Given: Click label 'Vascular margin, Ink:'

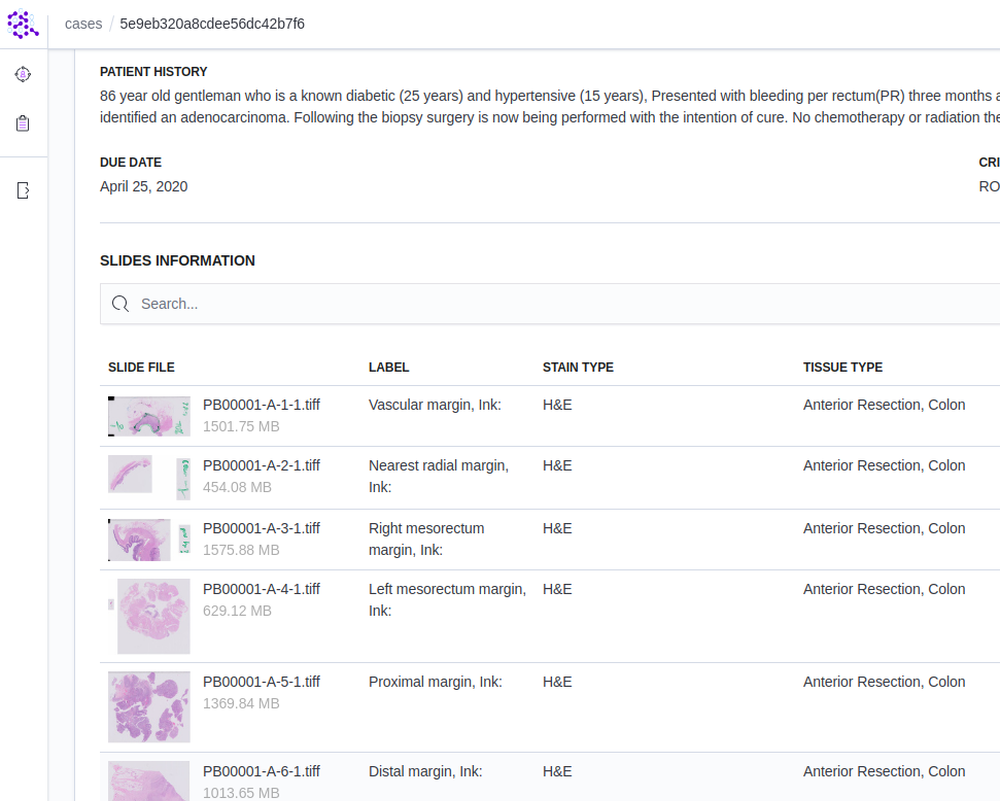Looking at the screenshot, I should tap(435, 405).
